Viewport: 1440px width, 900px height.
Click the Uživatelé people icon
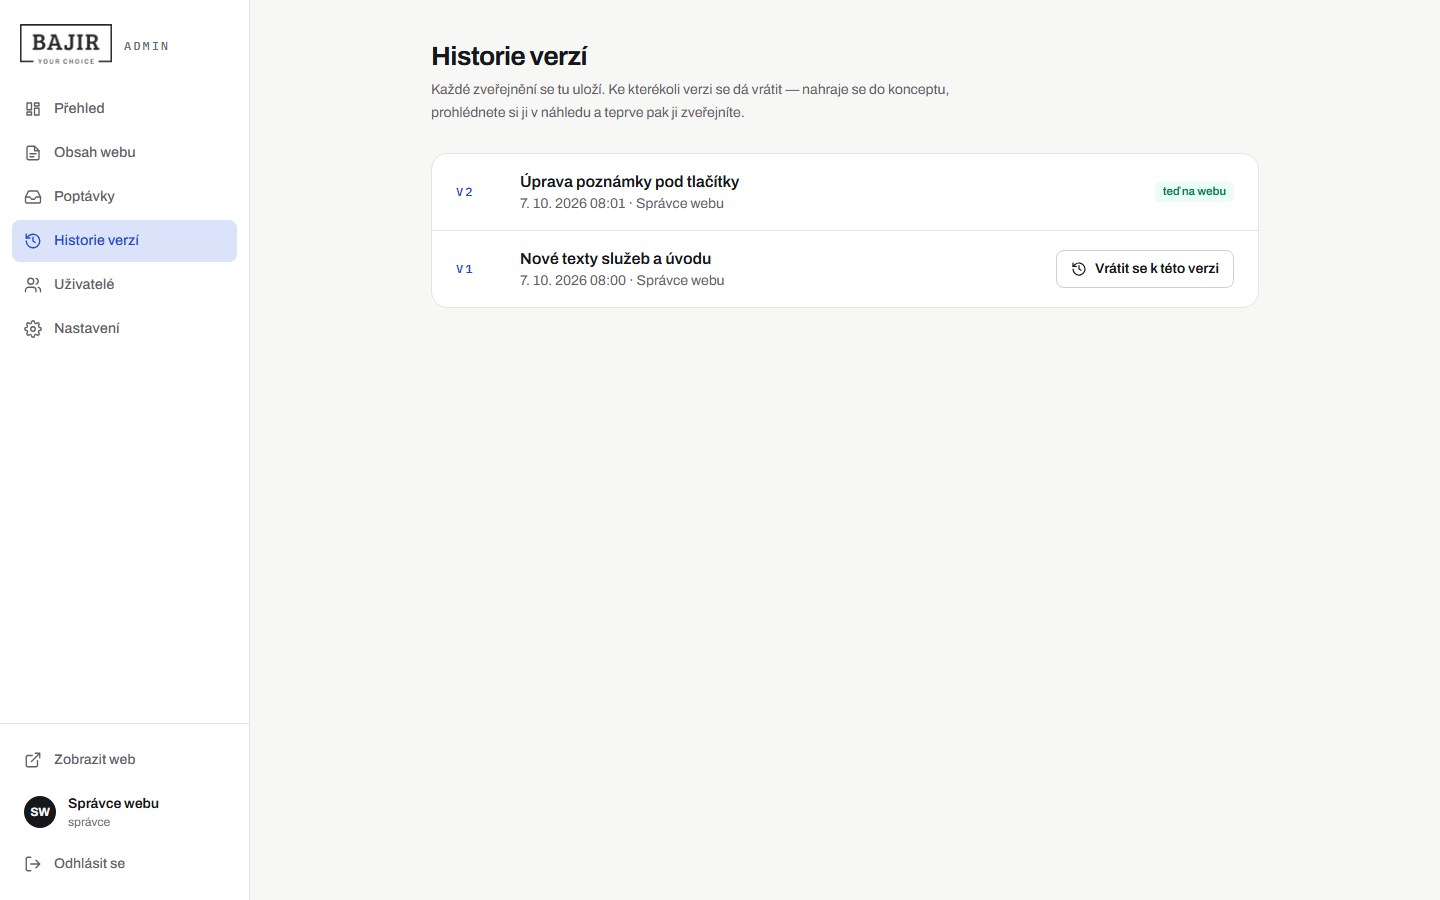click(33, 285)
